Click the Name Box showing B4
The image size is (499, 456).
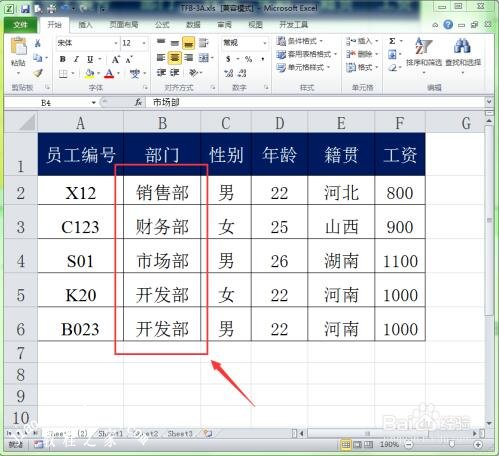coord(47,102)
